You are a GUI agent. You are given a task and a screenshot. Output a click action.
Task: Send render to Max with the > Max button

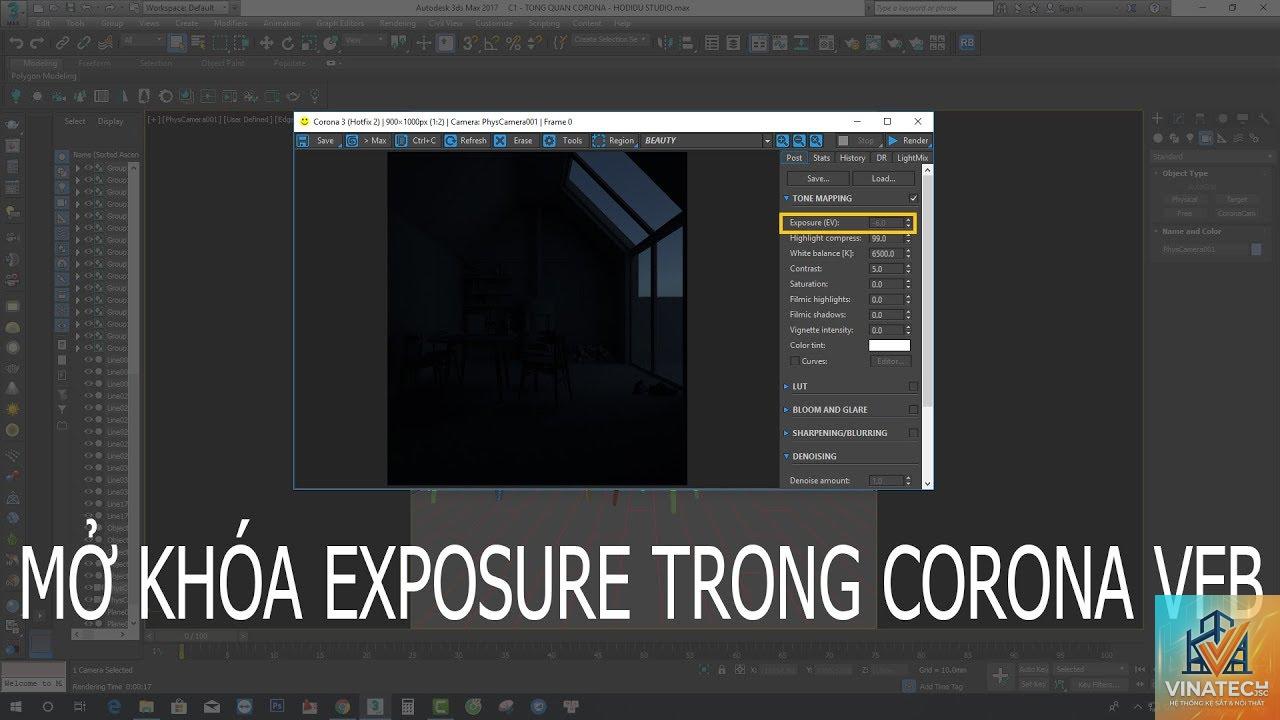pyautogui.click(x=367, y=141)
